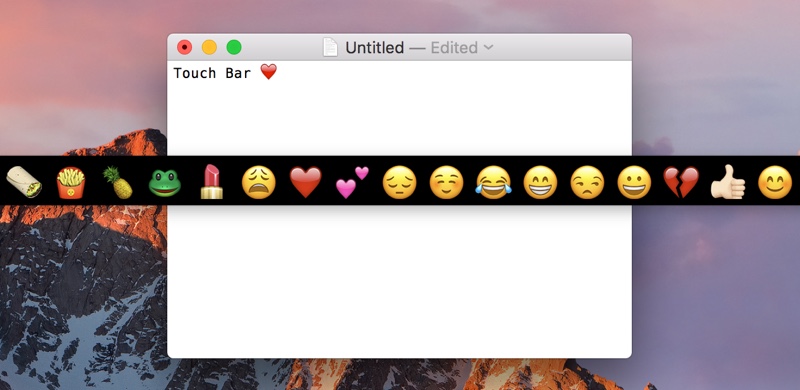800x390 pixels.
Task: Select the unamused face emoji
Action: tap(587, 182)
